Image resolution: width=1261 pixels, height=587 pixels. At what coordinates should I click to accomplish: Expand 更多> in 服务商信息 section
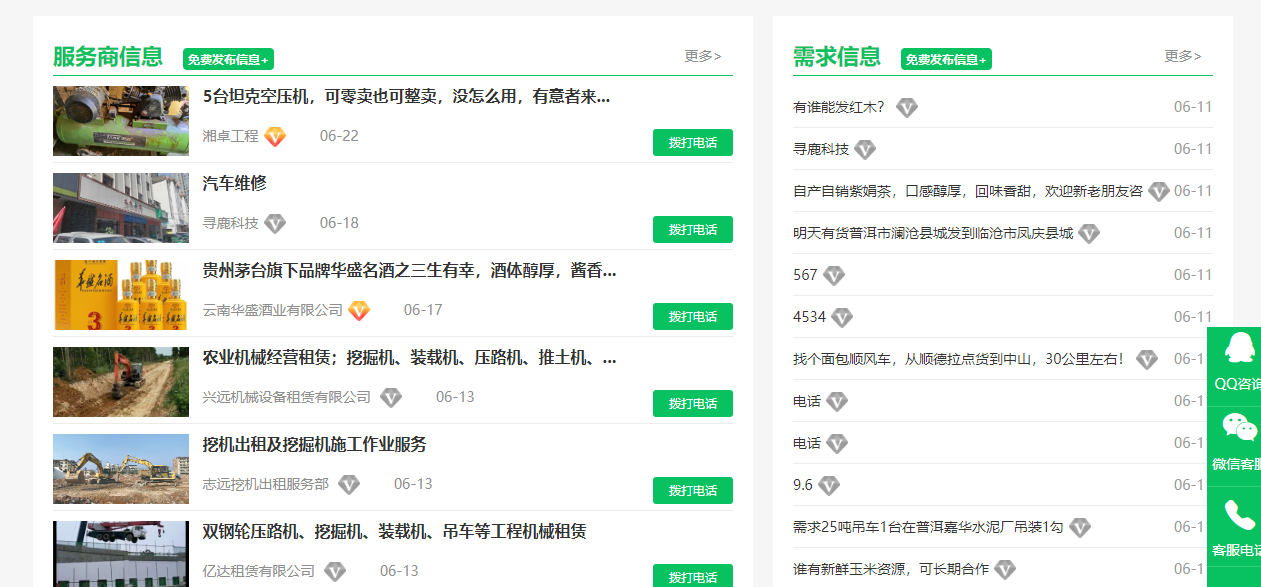coord(702,56)
